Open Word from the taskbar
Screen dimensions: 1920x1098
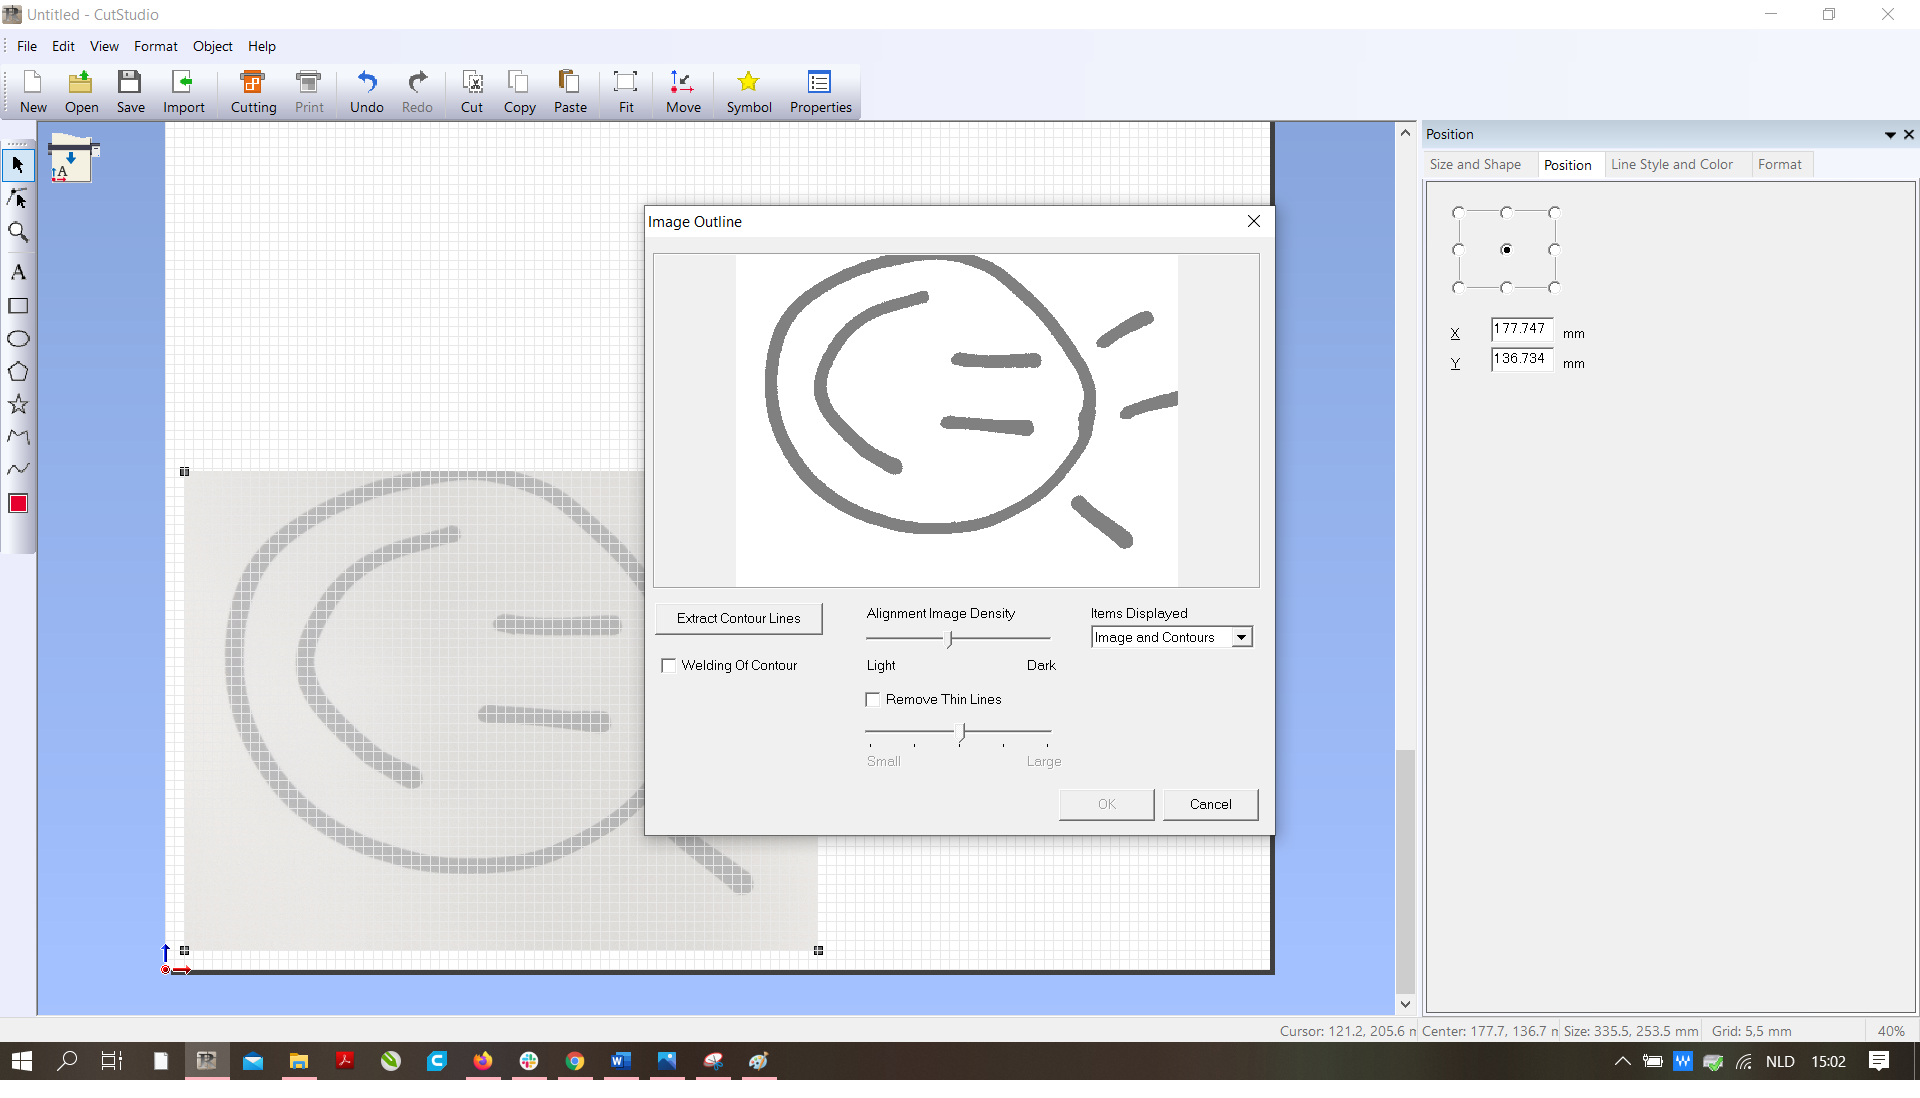coord(620,1062)
